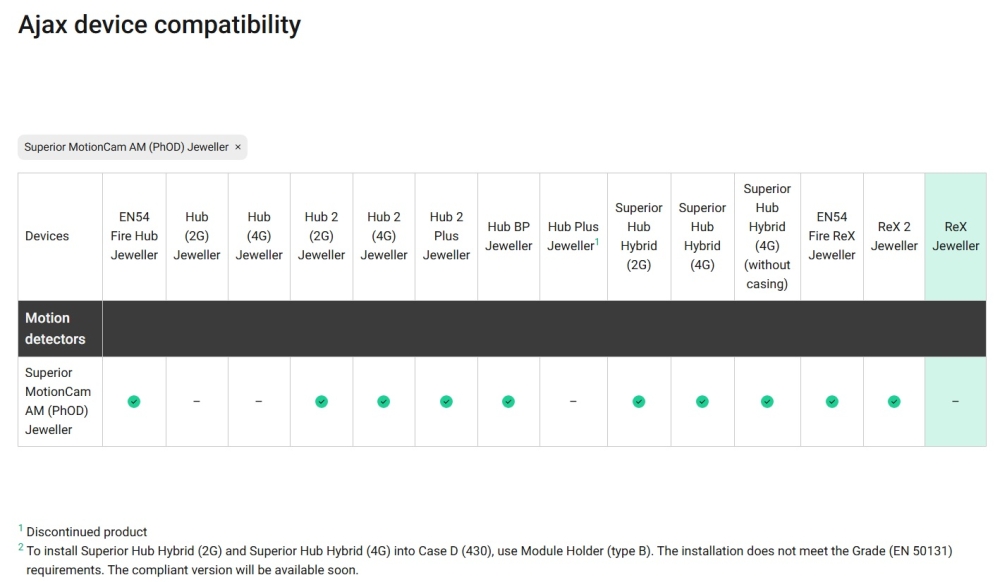This screenshot has height=582, width=1000.
Task: Click the green check under Hub 2 Plus Jeweller
Action: [x=446, y=401]
